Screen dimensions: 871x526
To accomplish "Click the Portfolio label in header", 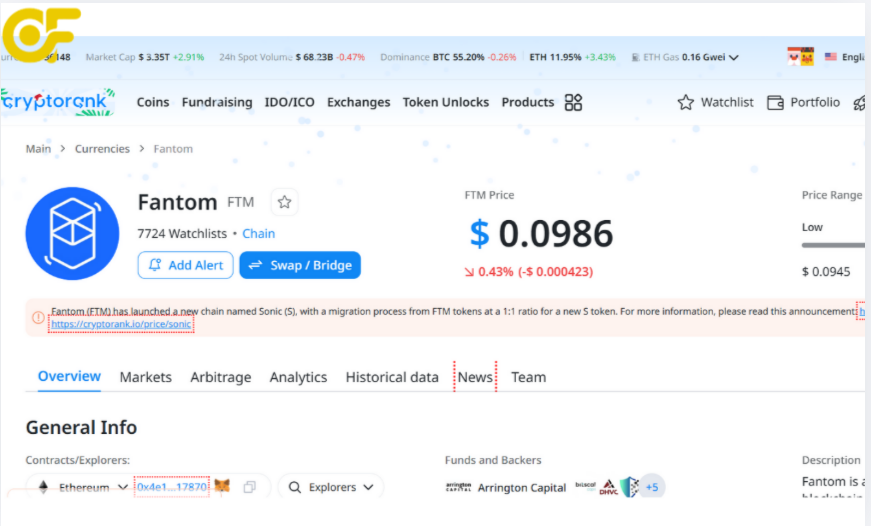I will click(815, 102).
